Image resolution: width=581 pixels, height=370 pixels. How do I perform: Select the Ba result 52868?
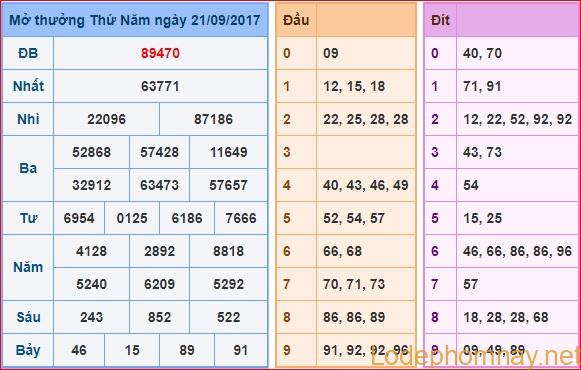tap(92, 152)
